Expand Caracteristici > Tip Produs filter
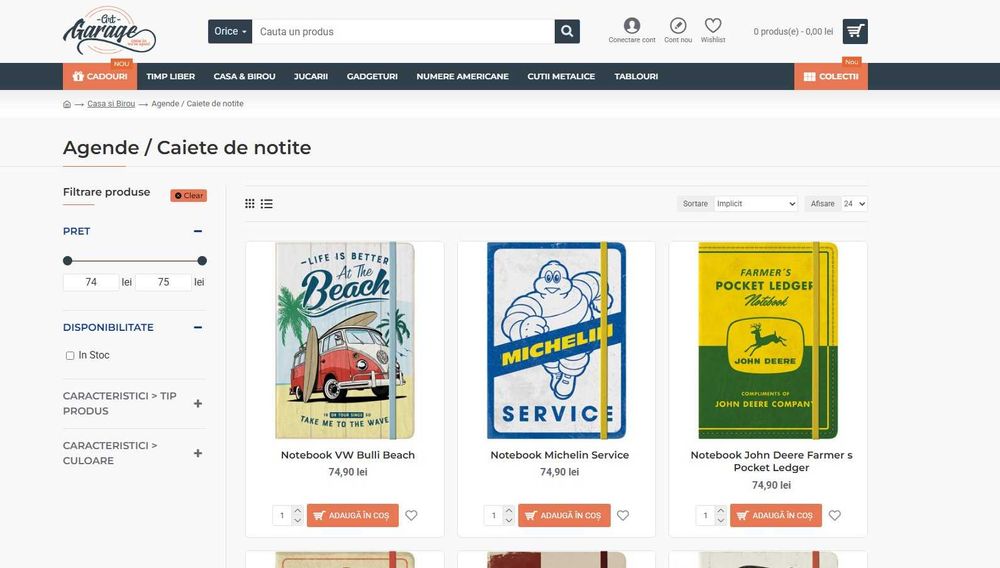The width and height of the screenshot is (1000, 568). (x=198, y=404)
